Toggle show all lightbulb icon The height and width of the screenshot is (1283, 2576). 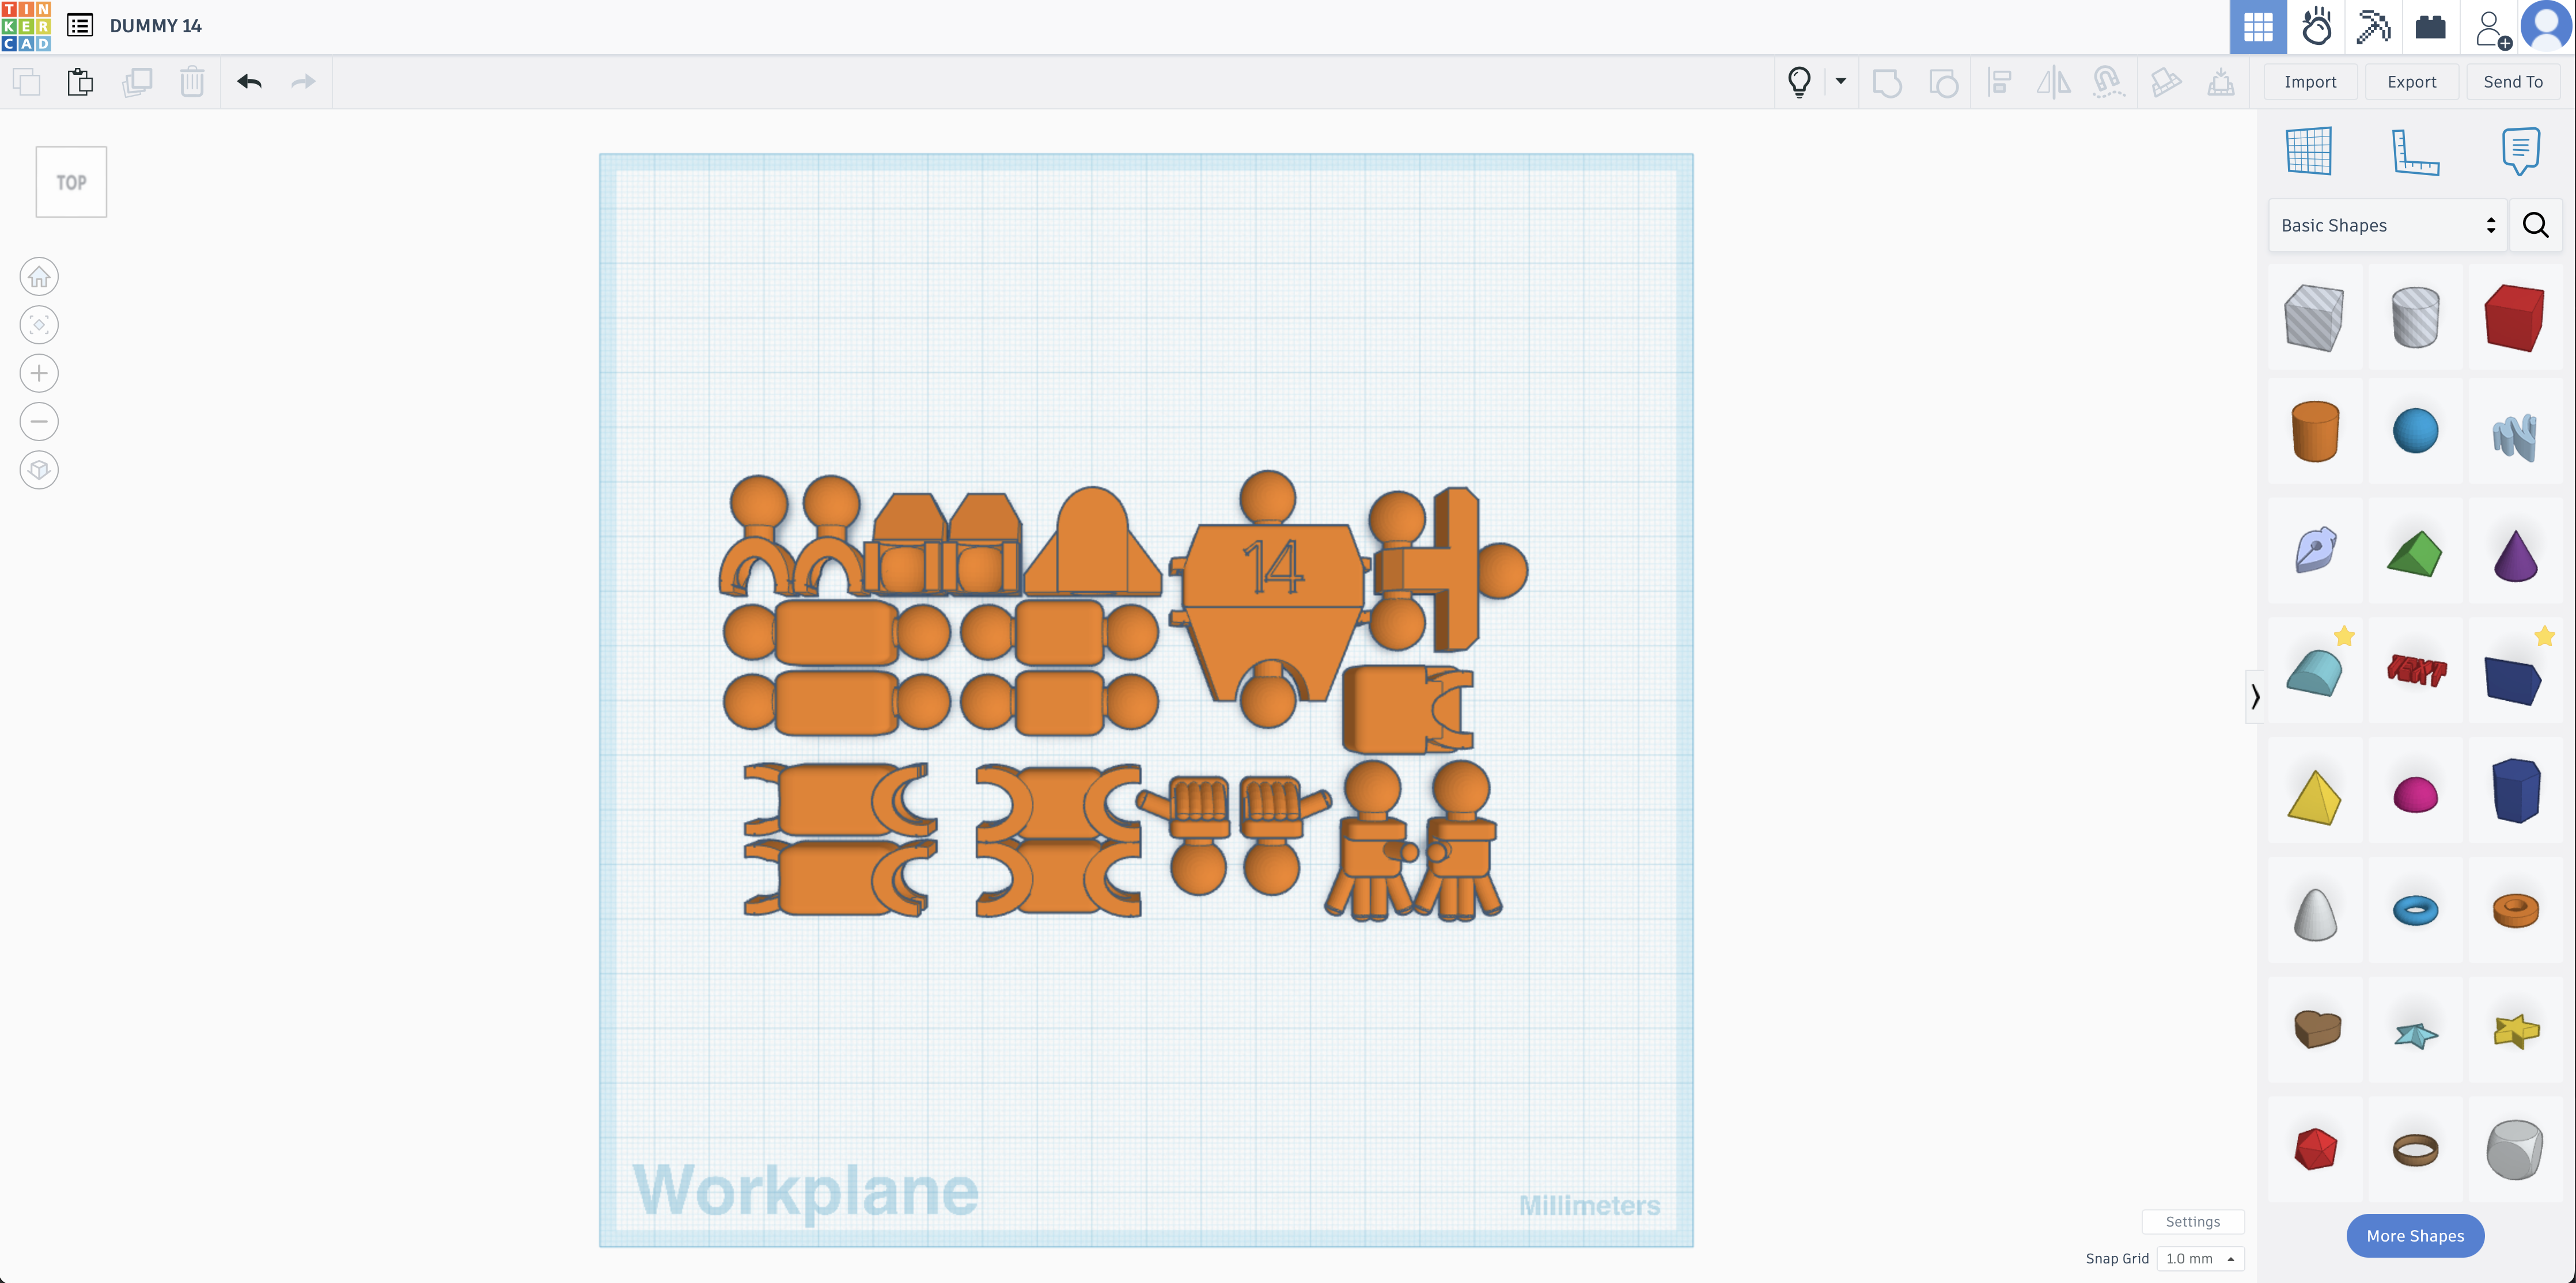click(x=1799, y=82)
